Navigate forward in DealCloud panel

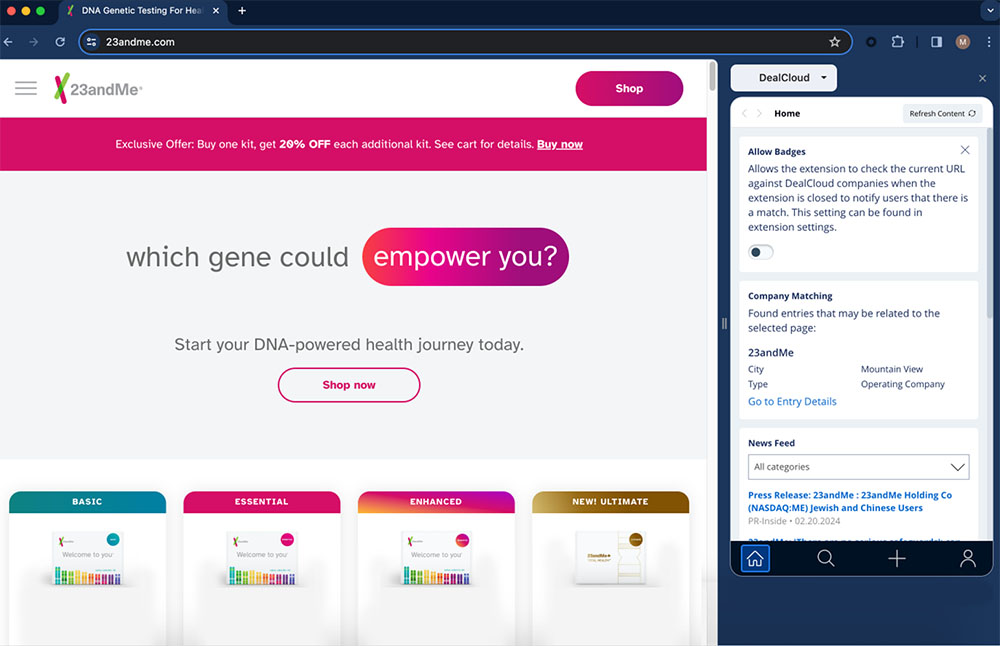(759, 114)
